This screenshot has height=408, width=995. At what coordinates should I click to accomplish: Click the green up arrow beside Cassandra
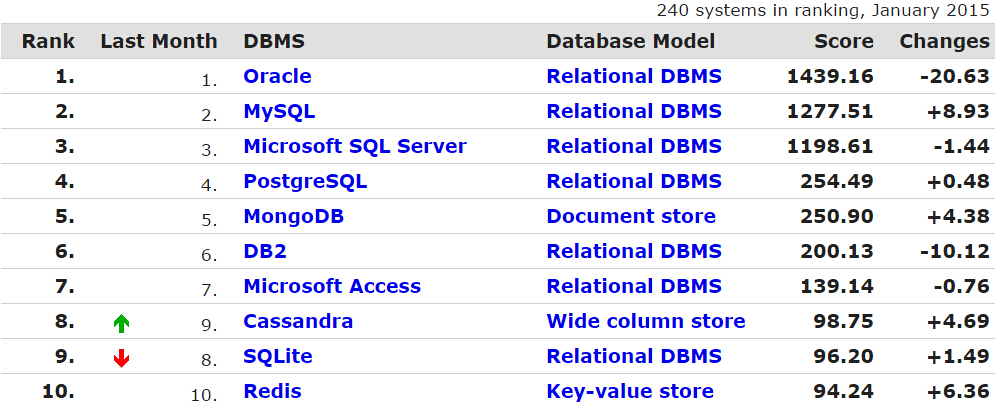click(x=121, y=324)
